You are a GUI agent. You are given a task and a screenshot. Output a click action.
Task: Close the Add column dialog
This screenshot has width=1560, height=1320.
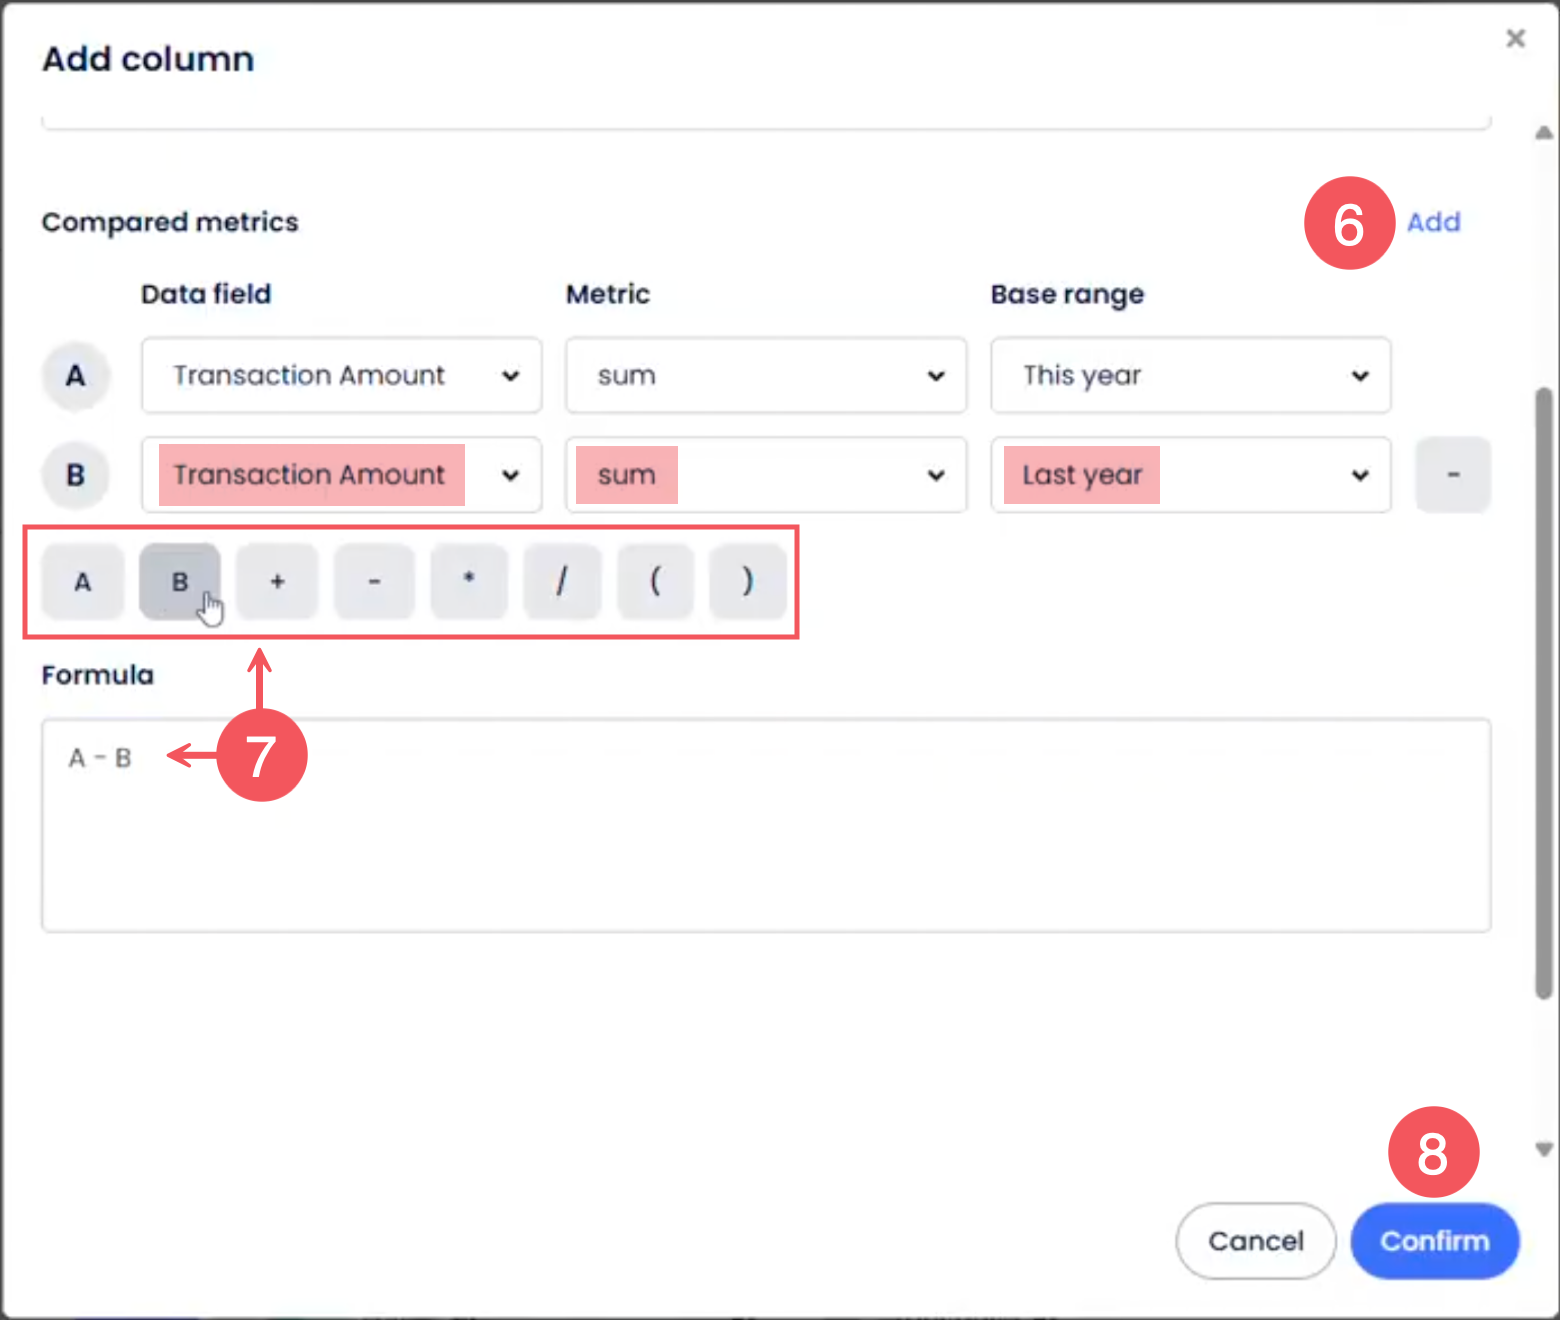pyautogui.click(x=1515, y=39)
